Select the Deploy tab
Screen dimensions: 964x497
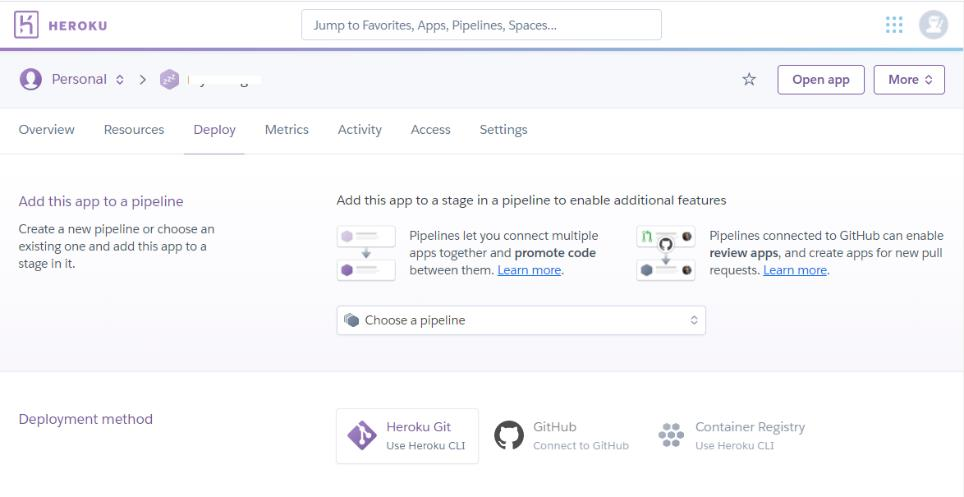pyautogui.click(x=215, y=130)
